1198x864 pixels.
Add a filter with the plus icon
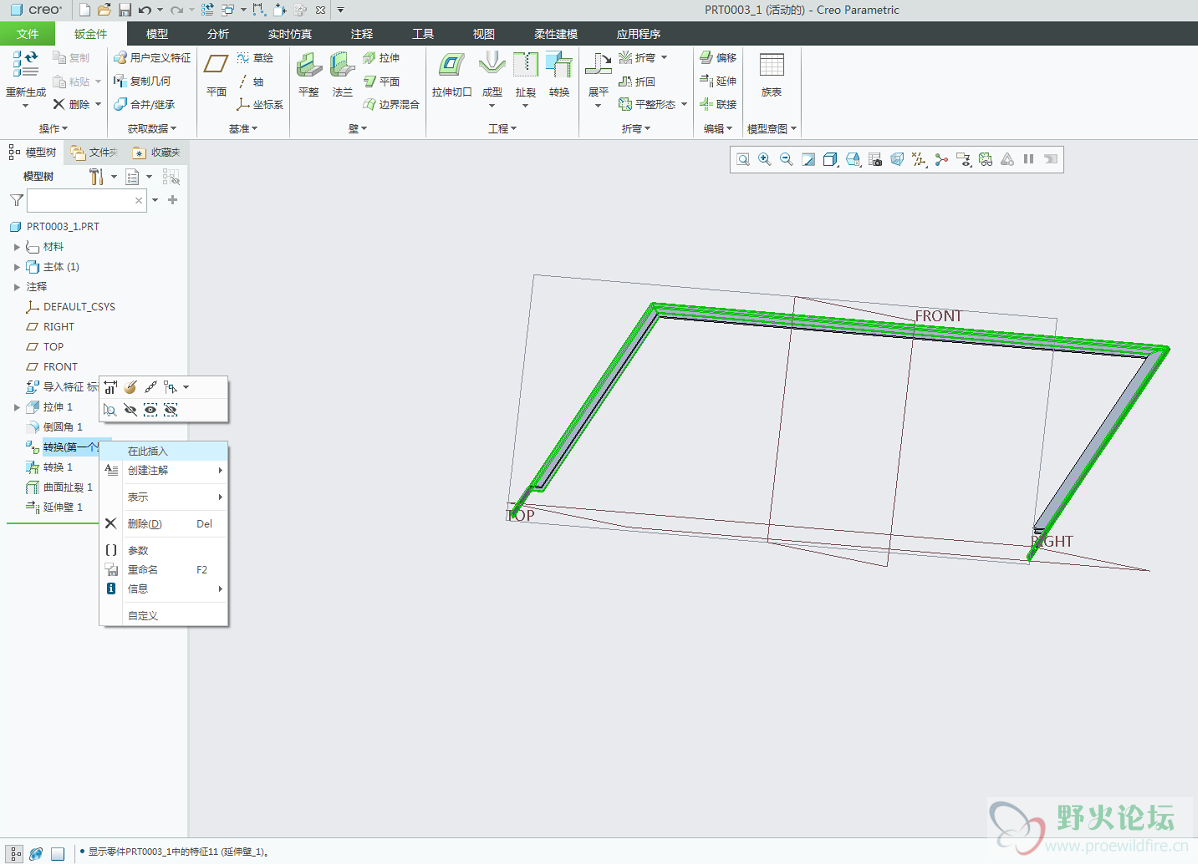173,200
